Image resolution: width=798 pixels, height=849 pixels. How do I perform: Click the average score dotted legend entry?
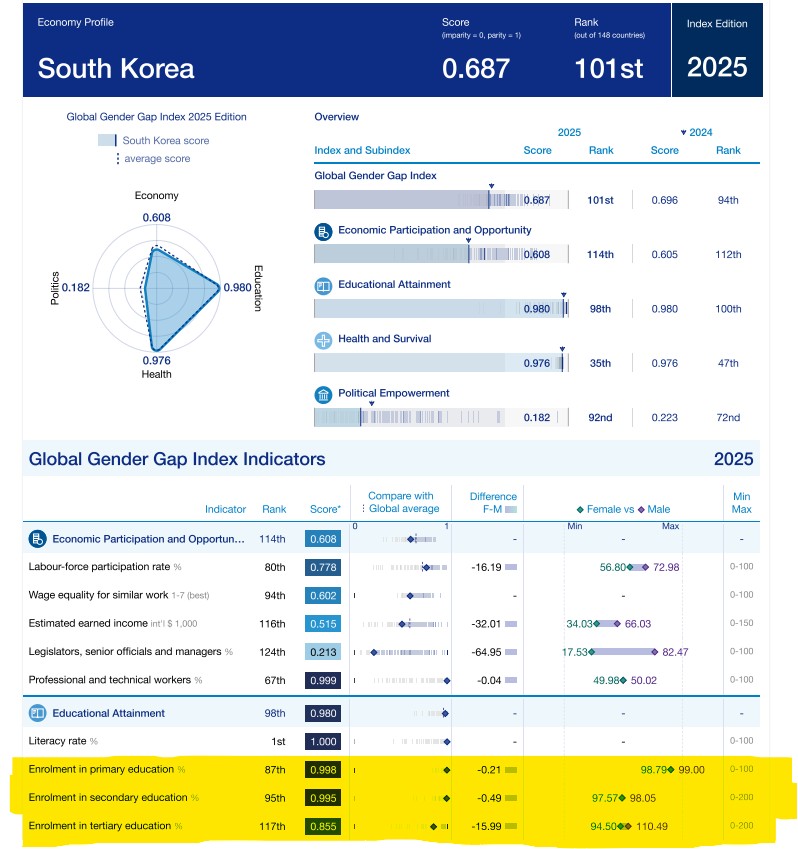point(156,159)
